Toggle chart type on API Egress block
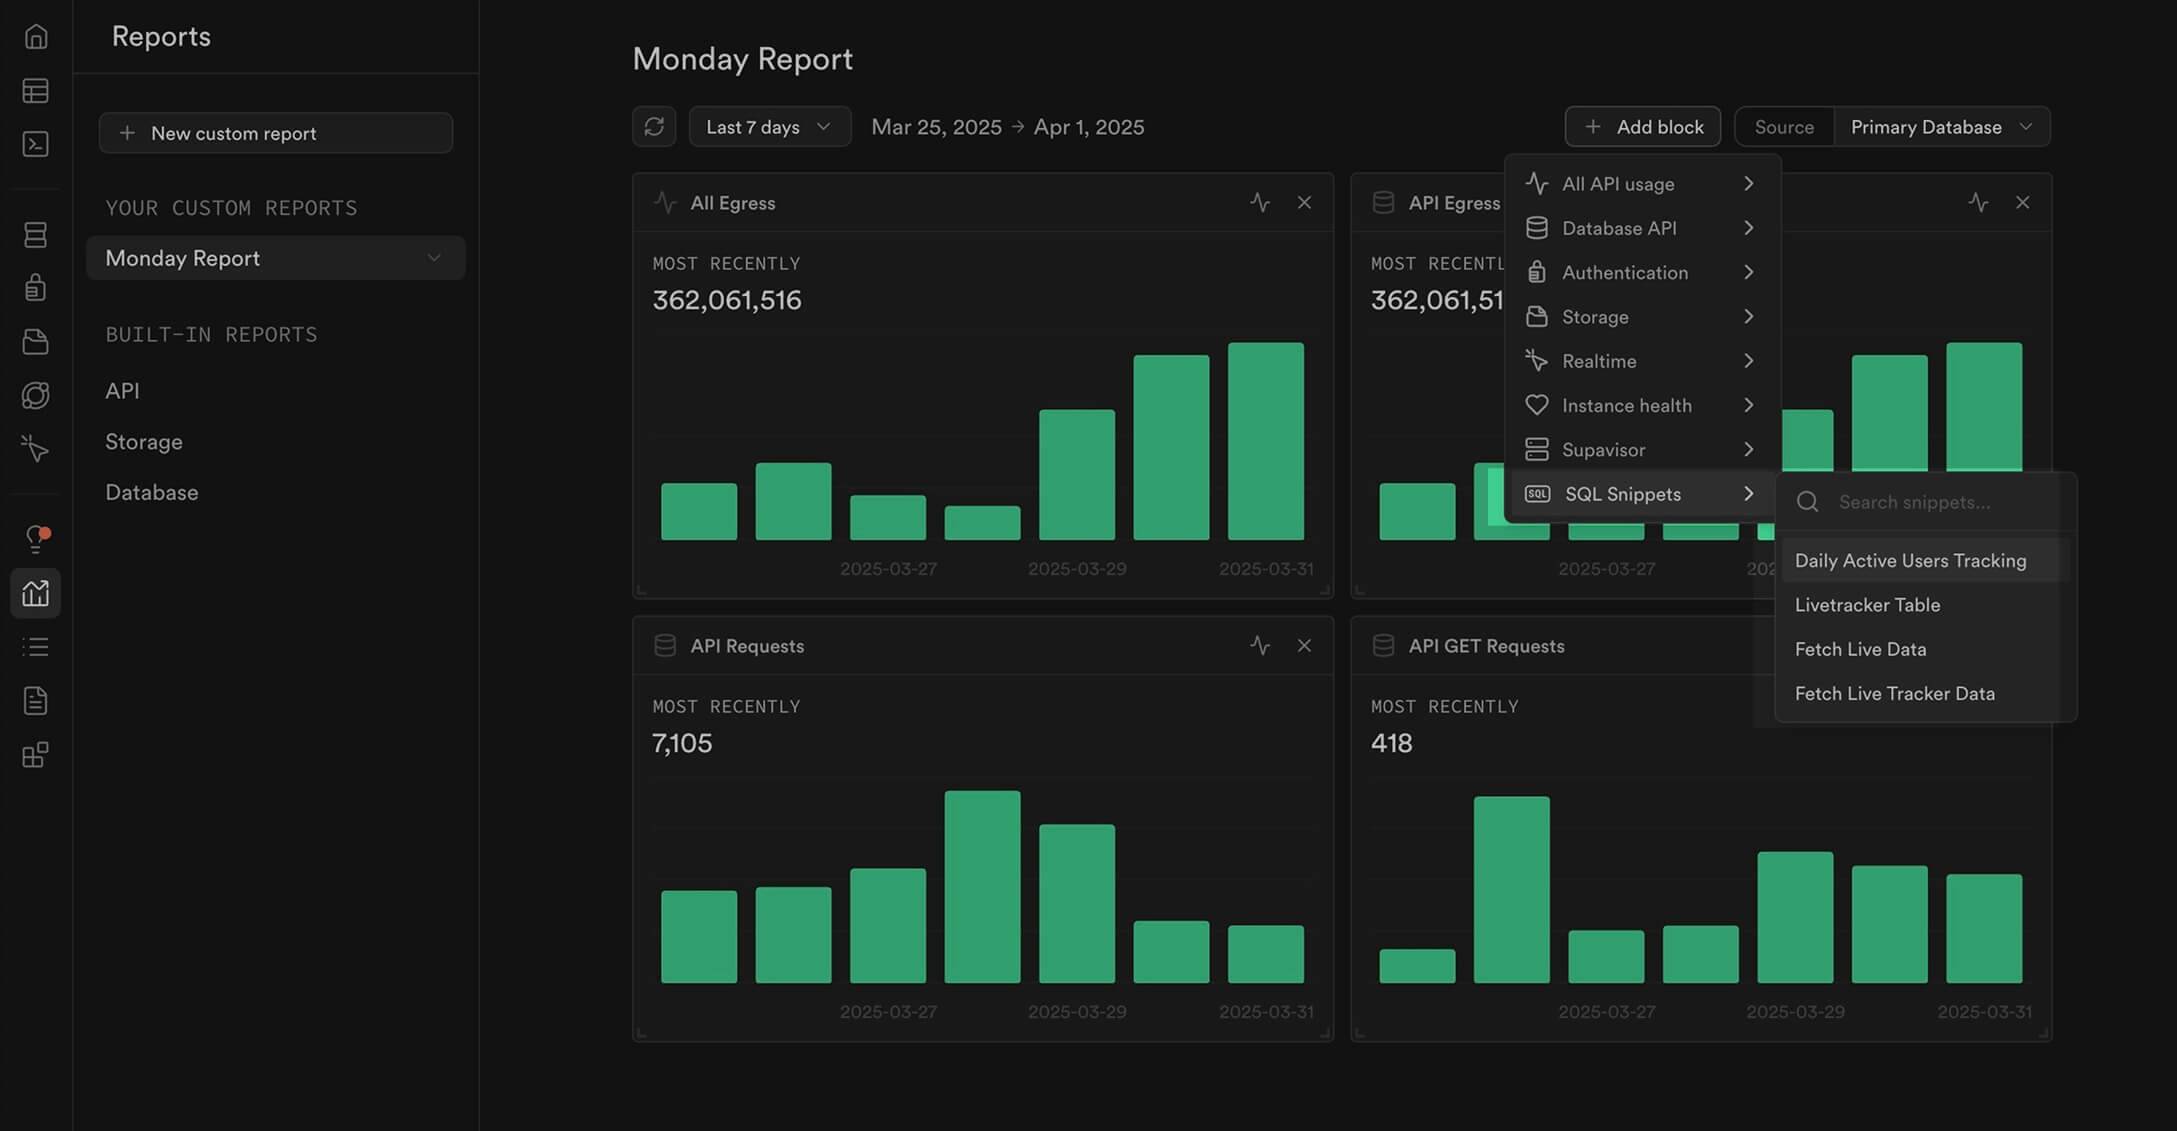The width and height of the screenshot is (2177, 1131). 1978,203
